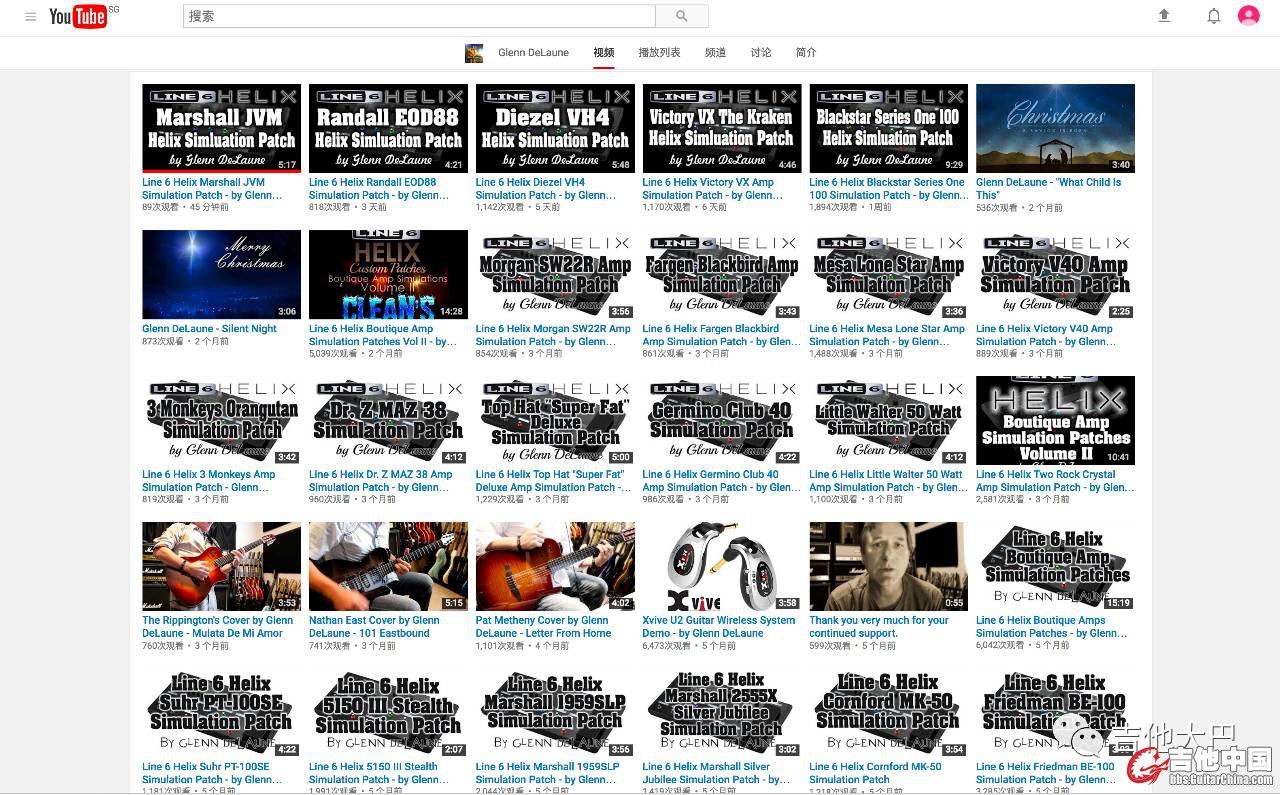Open Xvive U2 Guitar Wireless System Demo link
Screen dimensions: 1280x795
(718, 621)
